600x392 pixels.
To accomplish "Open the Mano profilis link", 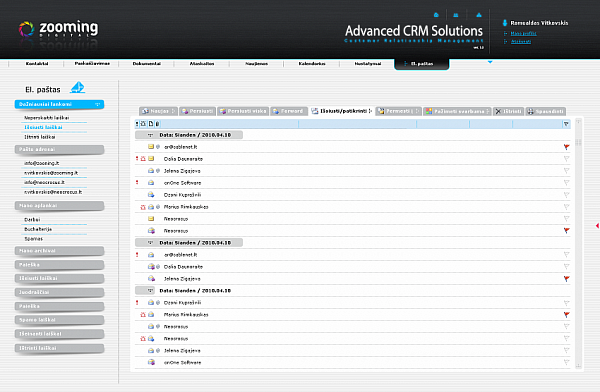I will click(x=523, y=33).
